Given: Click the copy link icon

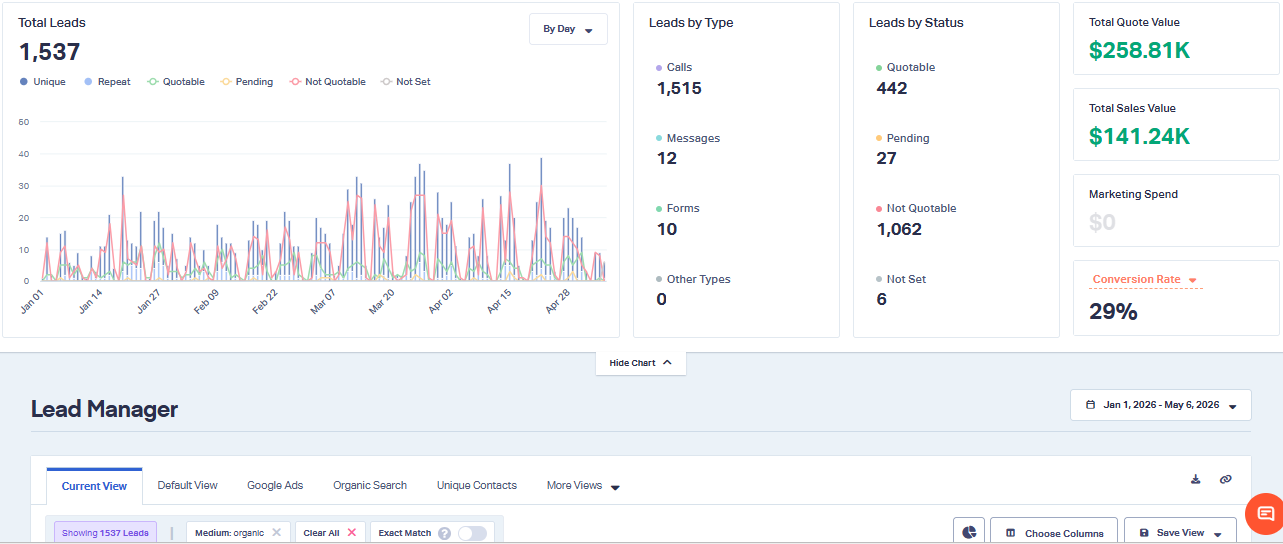Looking at the screenshot, I should pyautogui.click(x=1225, y=479).
